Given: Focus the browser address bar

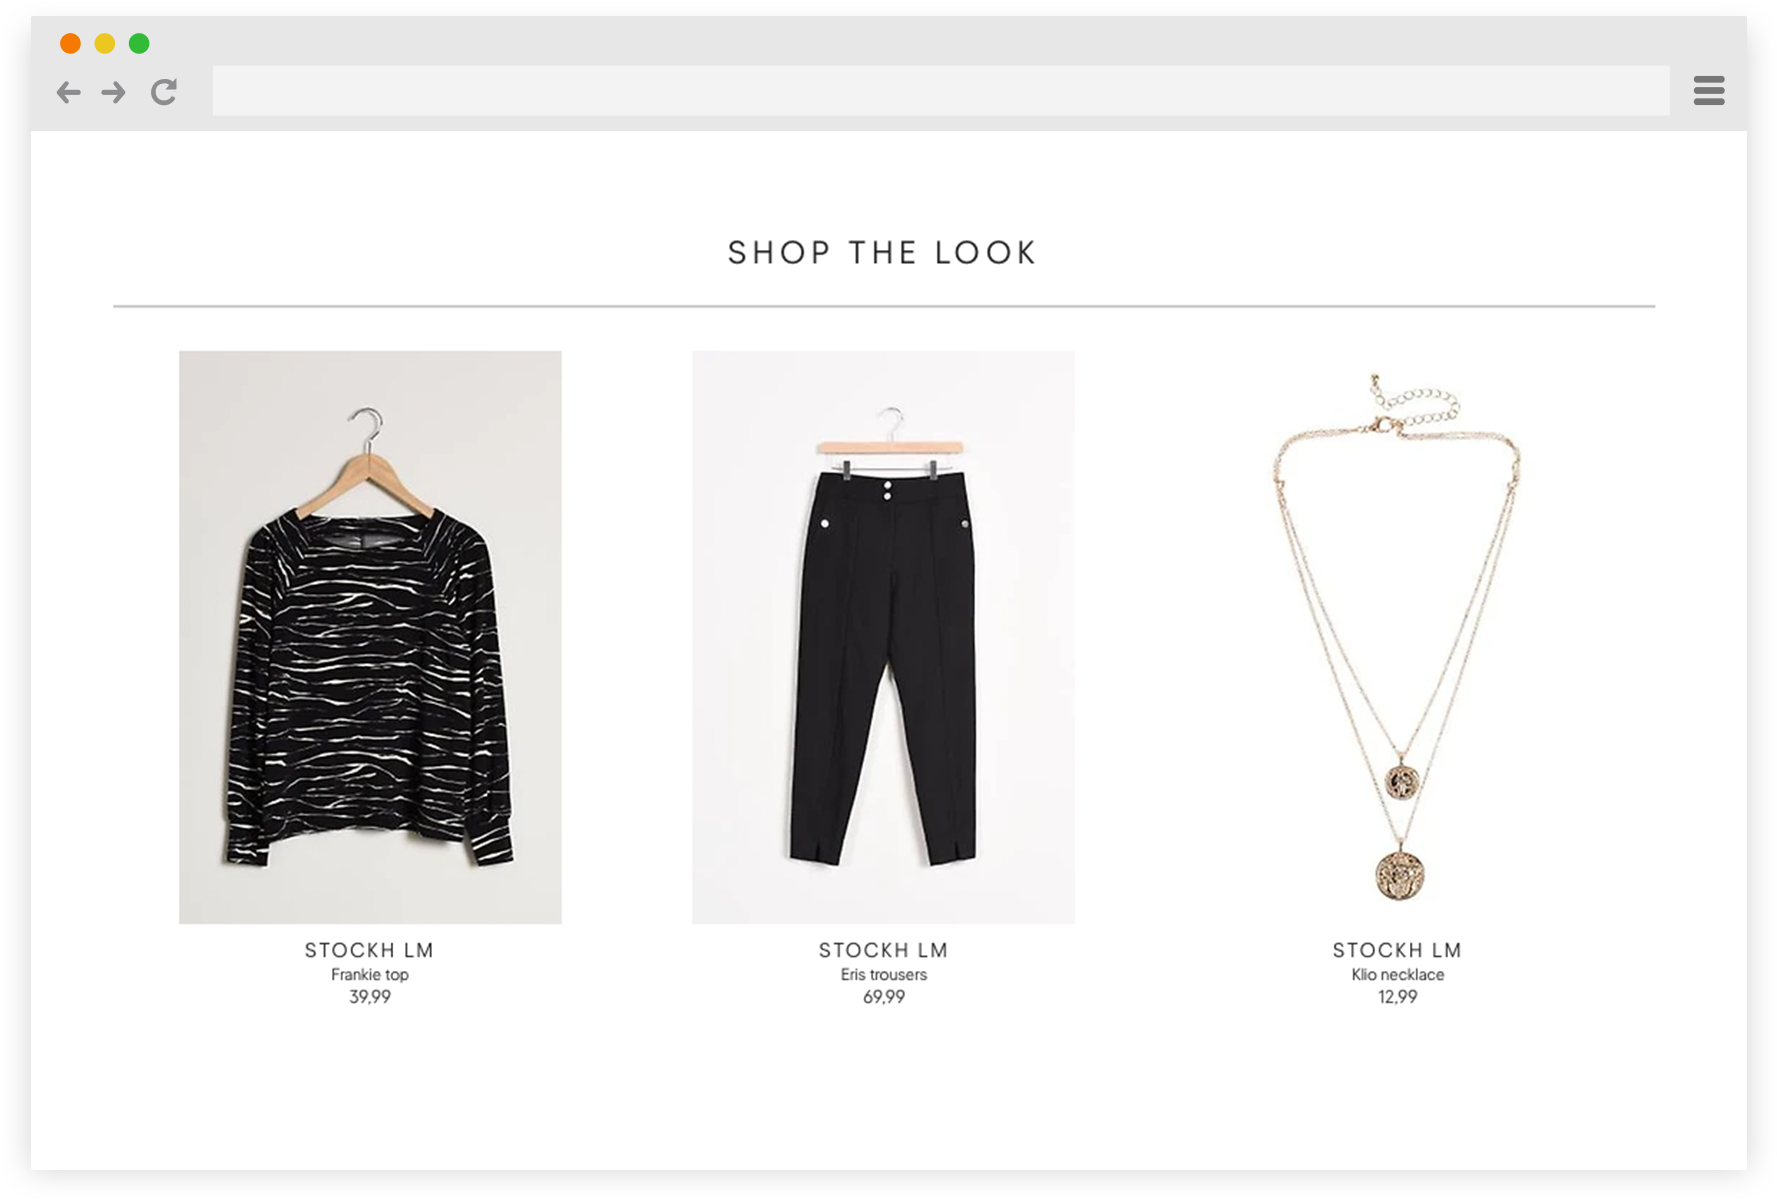Looking at the screenshot, I should [941, 91].
